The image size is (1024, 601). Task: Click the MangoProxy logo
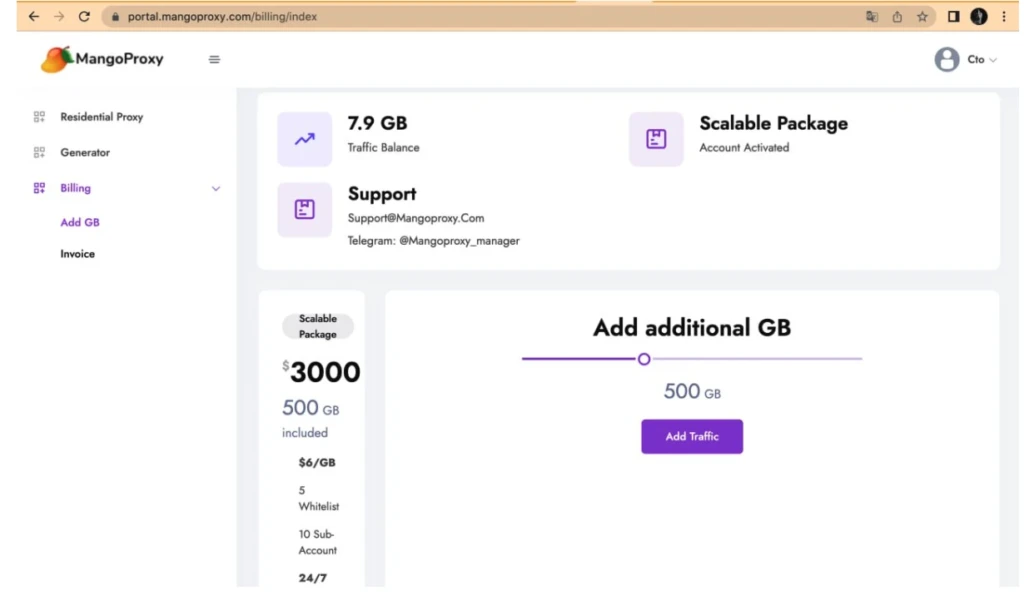103,59
